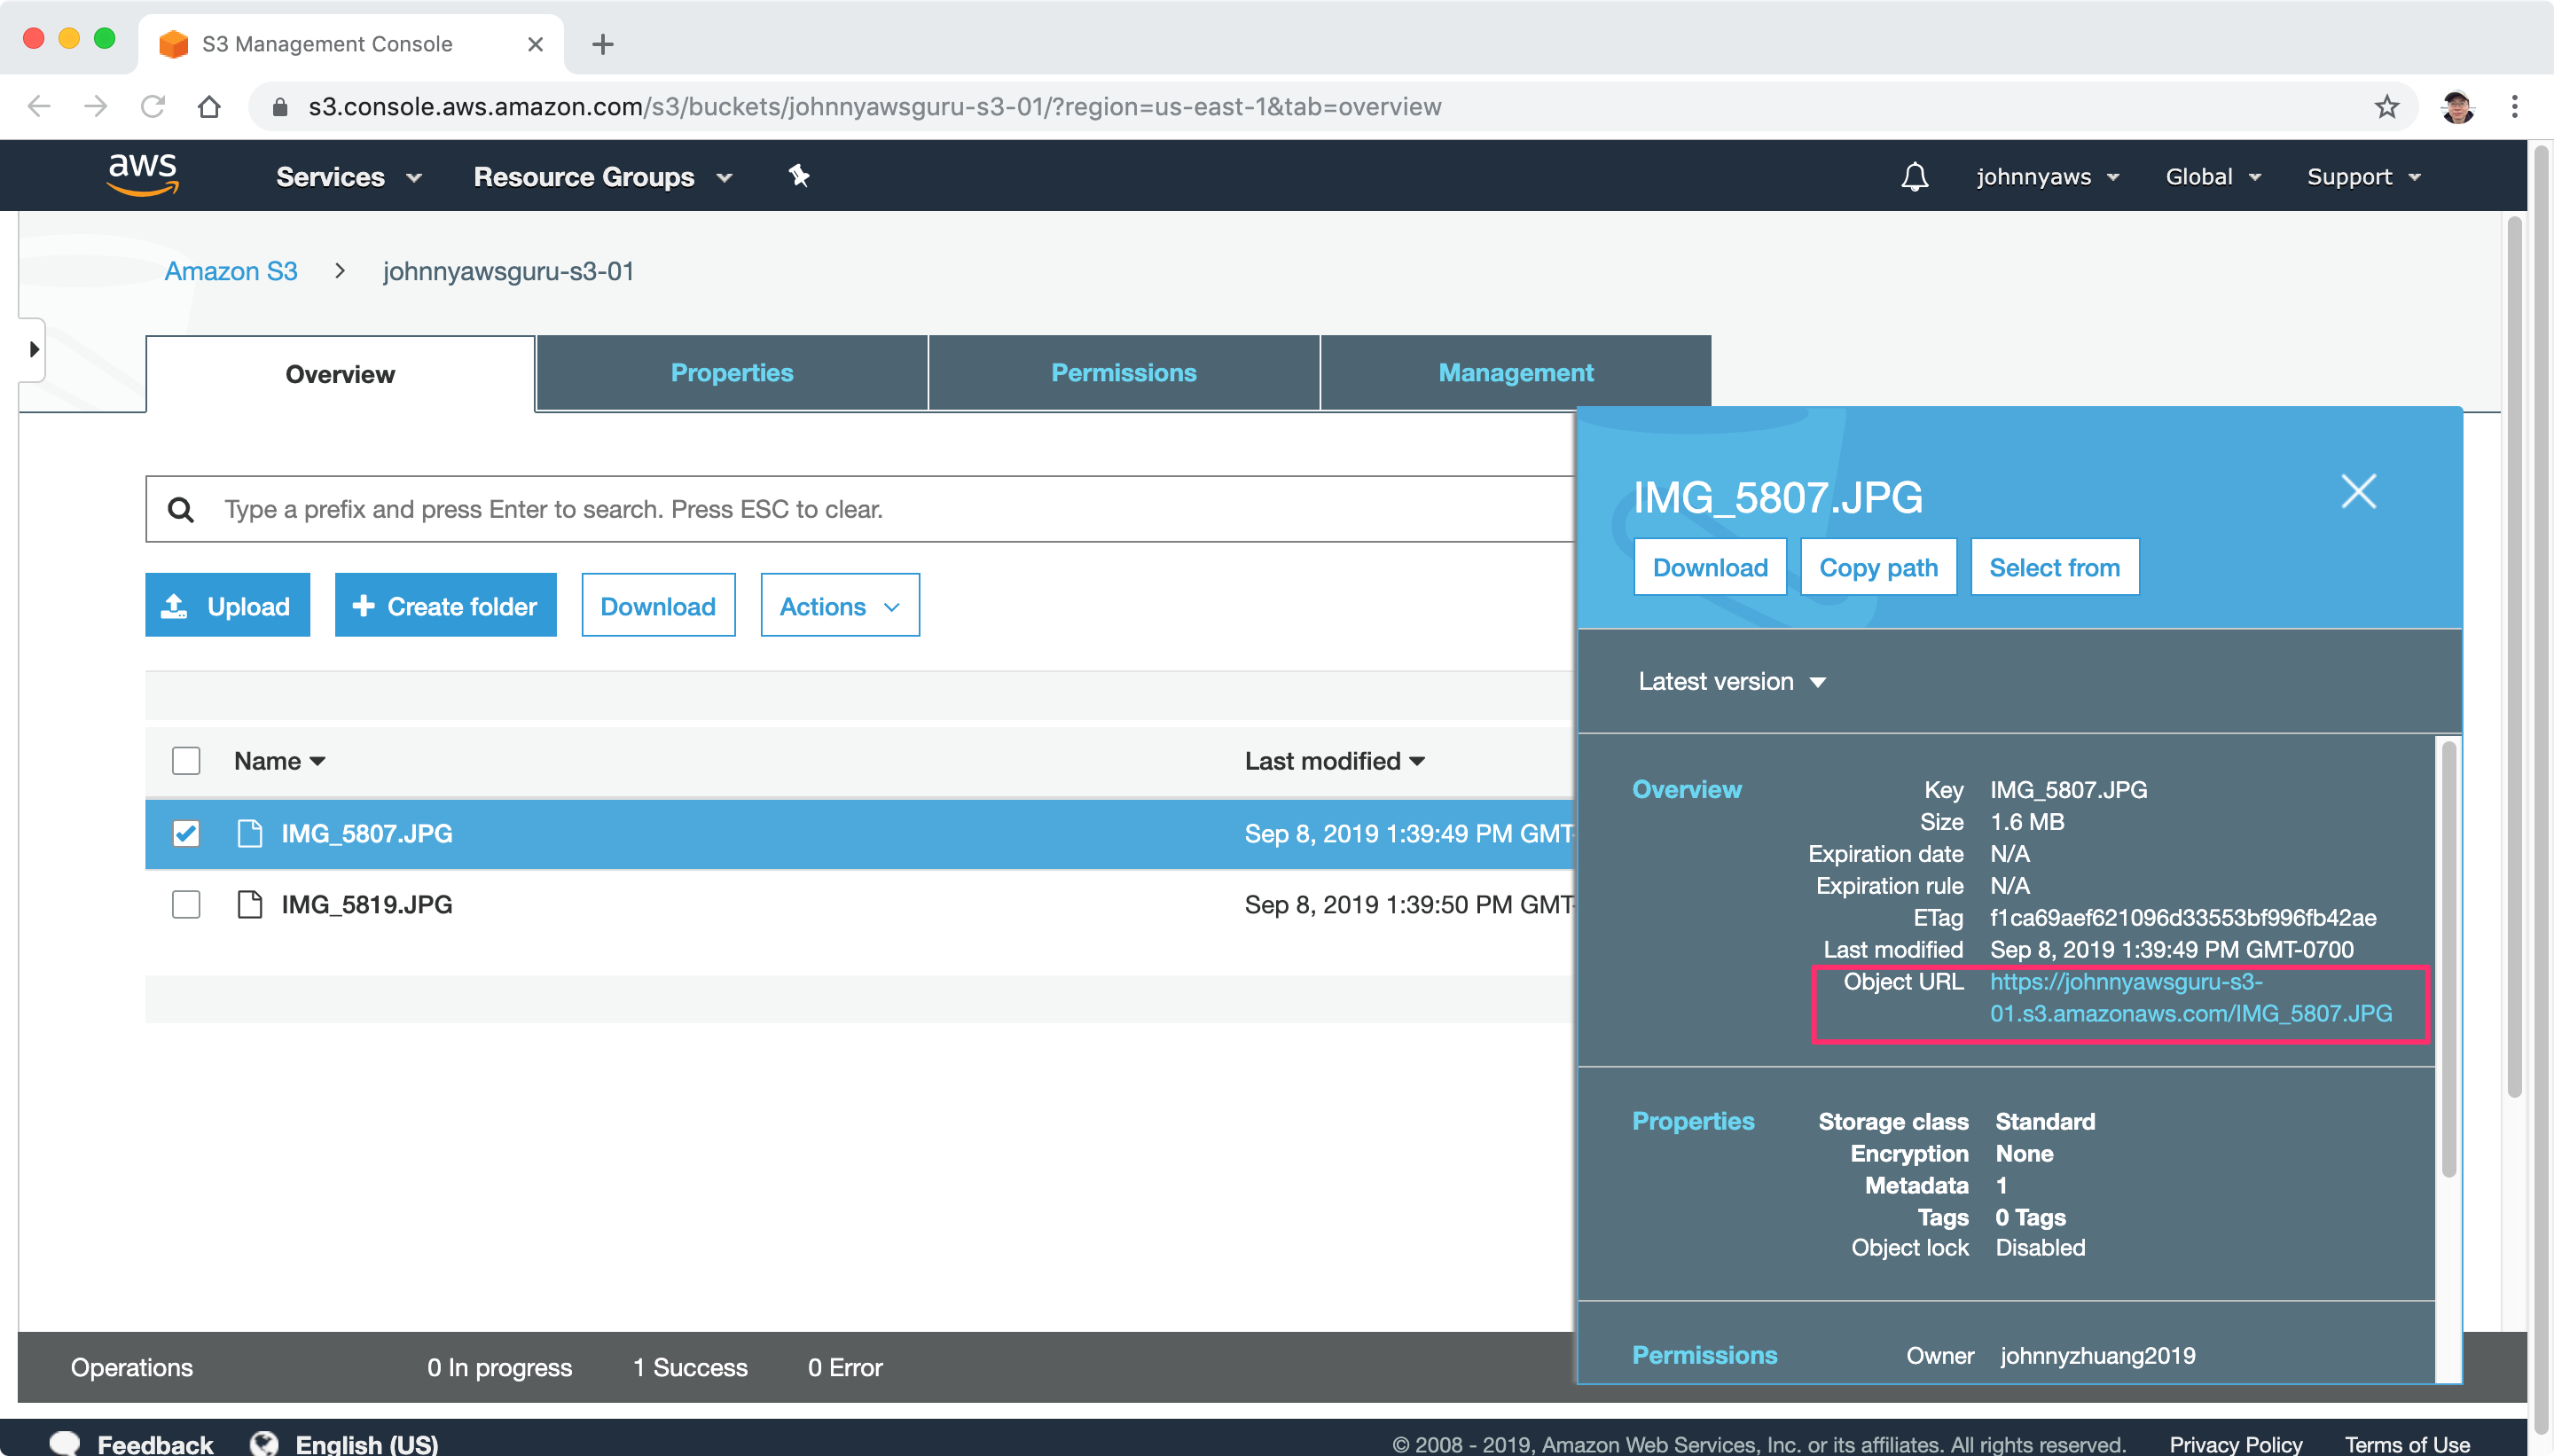2554x1456 pixels.
Task: Click the Select from button
Action: tap(2055, 568)
